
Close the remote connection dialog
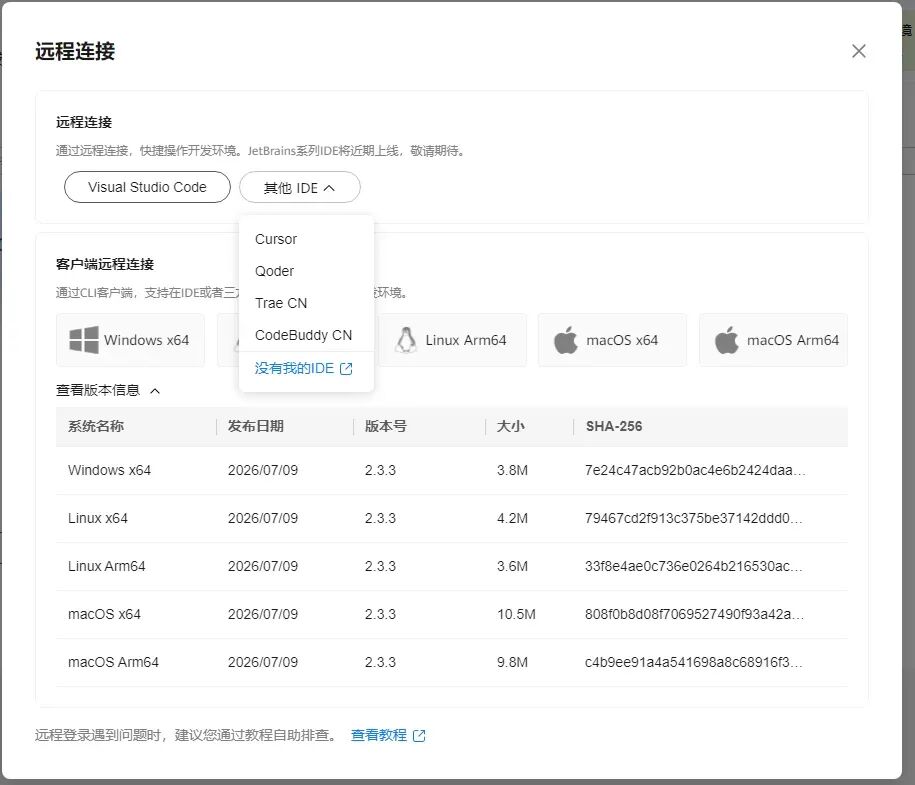point(858,51)
